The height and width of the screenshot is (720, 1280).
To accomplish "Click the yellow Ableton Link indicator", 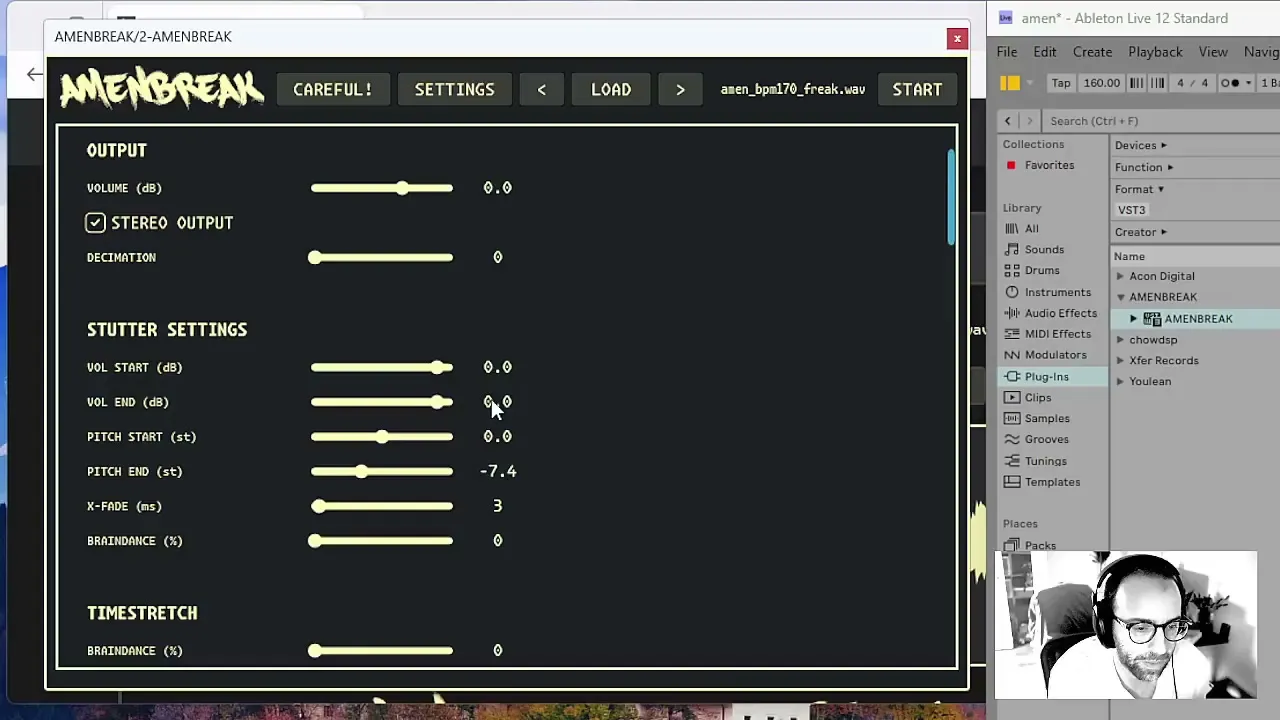I will [1011, 84].
